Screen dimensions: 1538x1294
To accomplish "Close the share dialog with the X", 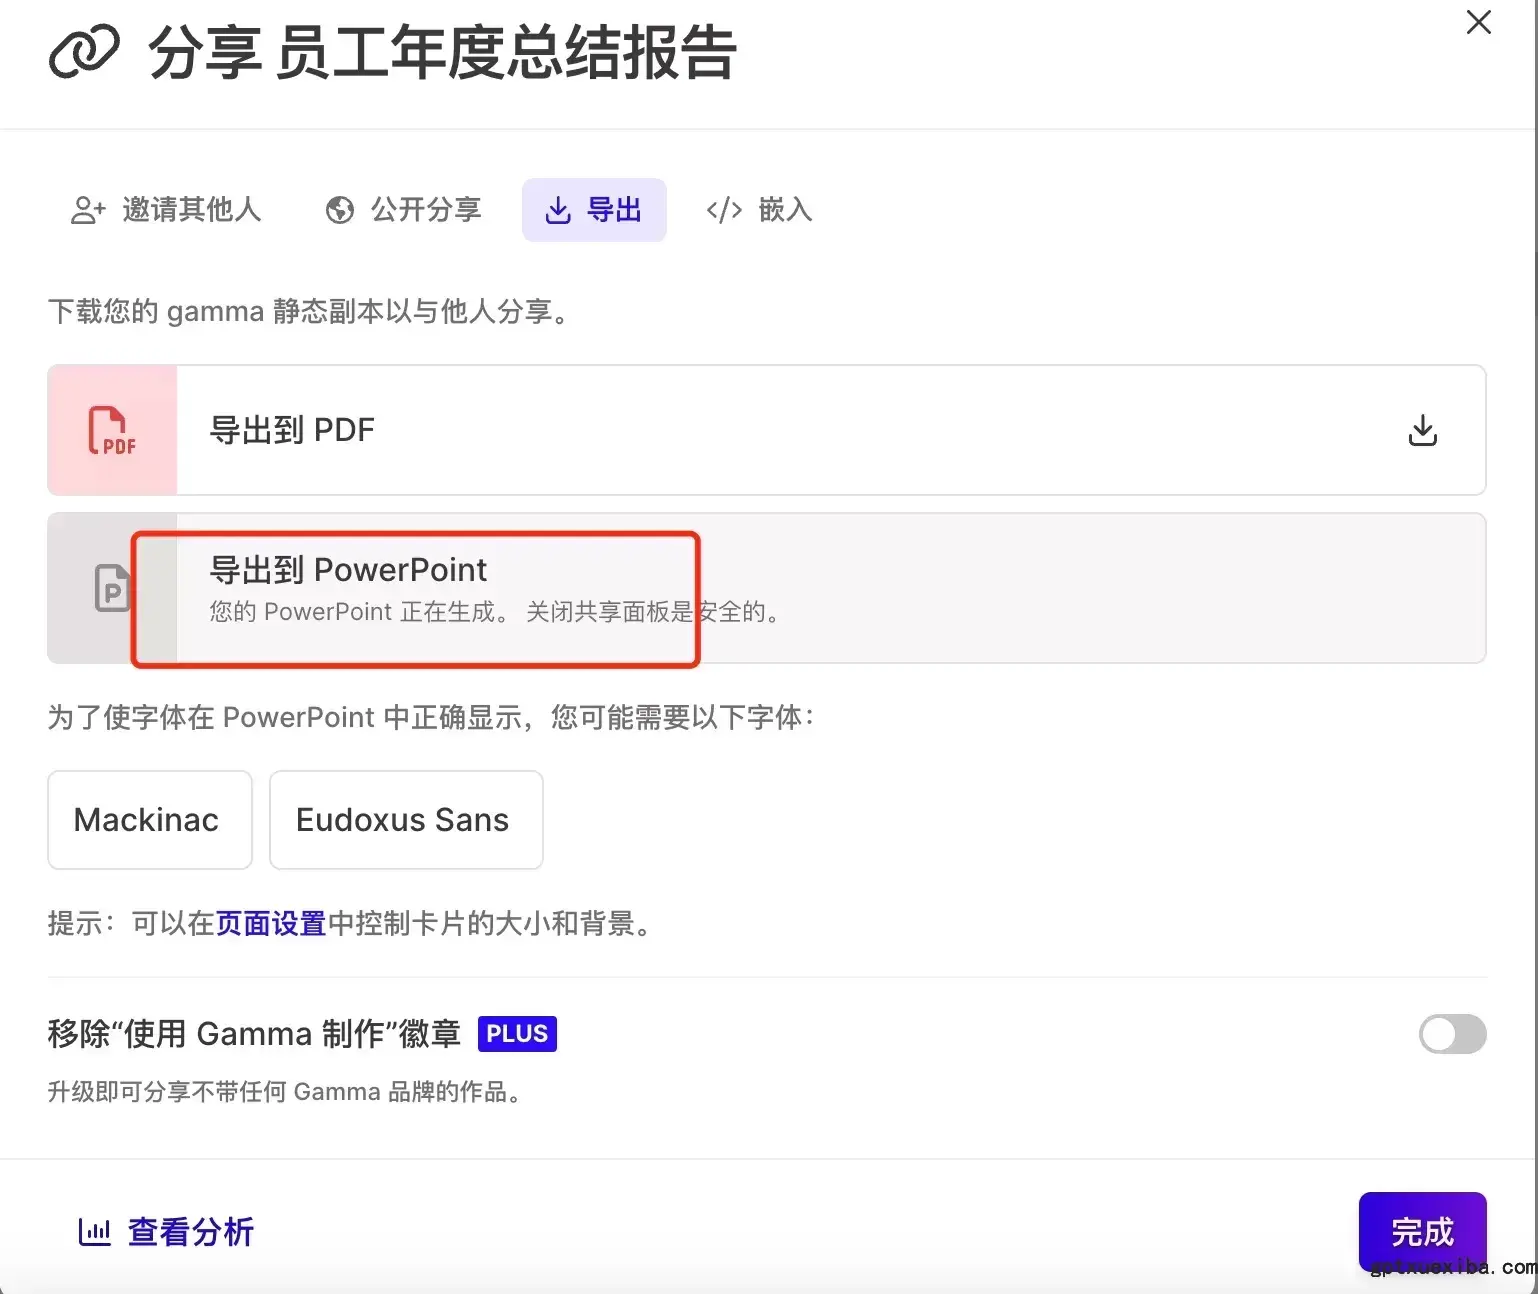I will (1478, 22).
